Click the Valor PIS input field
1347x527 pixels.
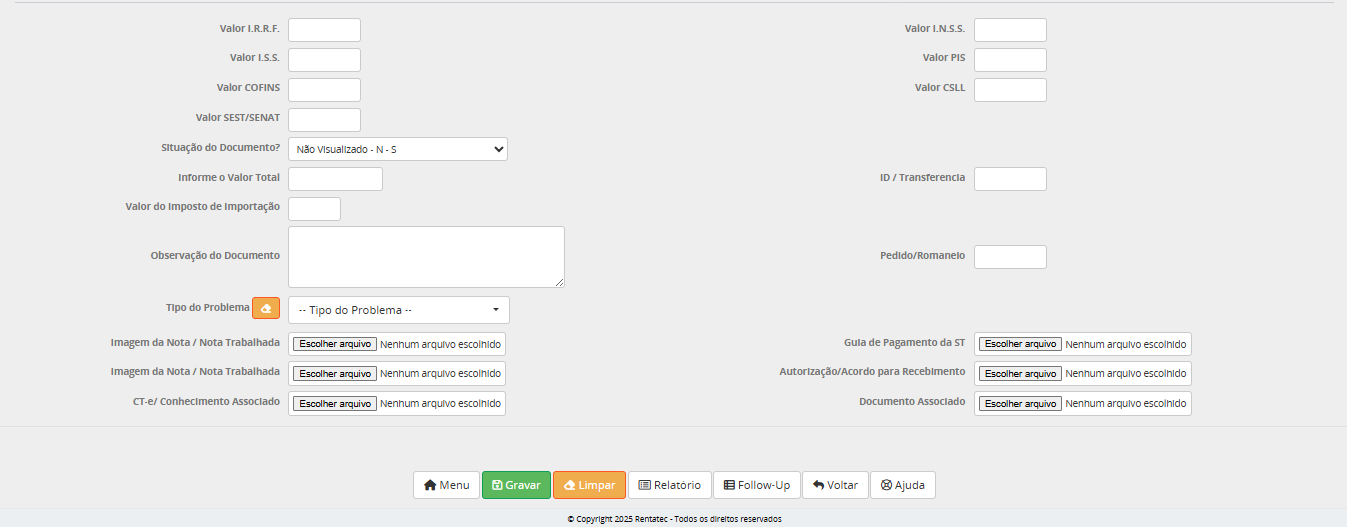1010,60
